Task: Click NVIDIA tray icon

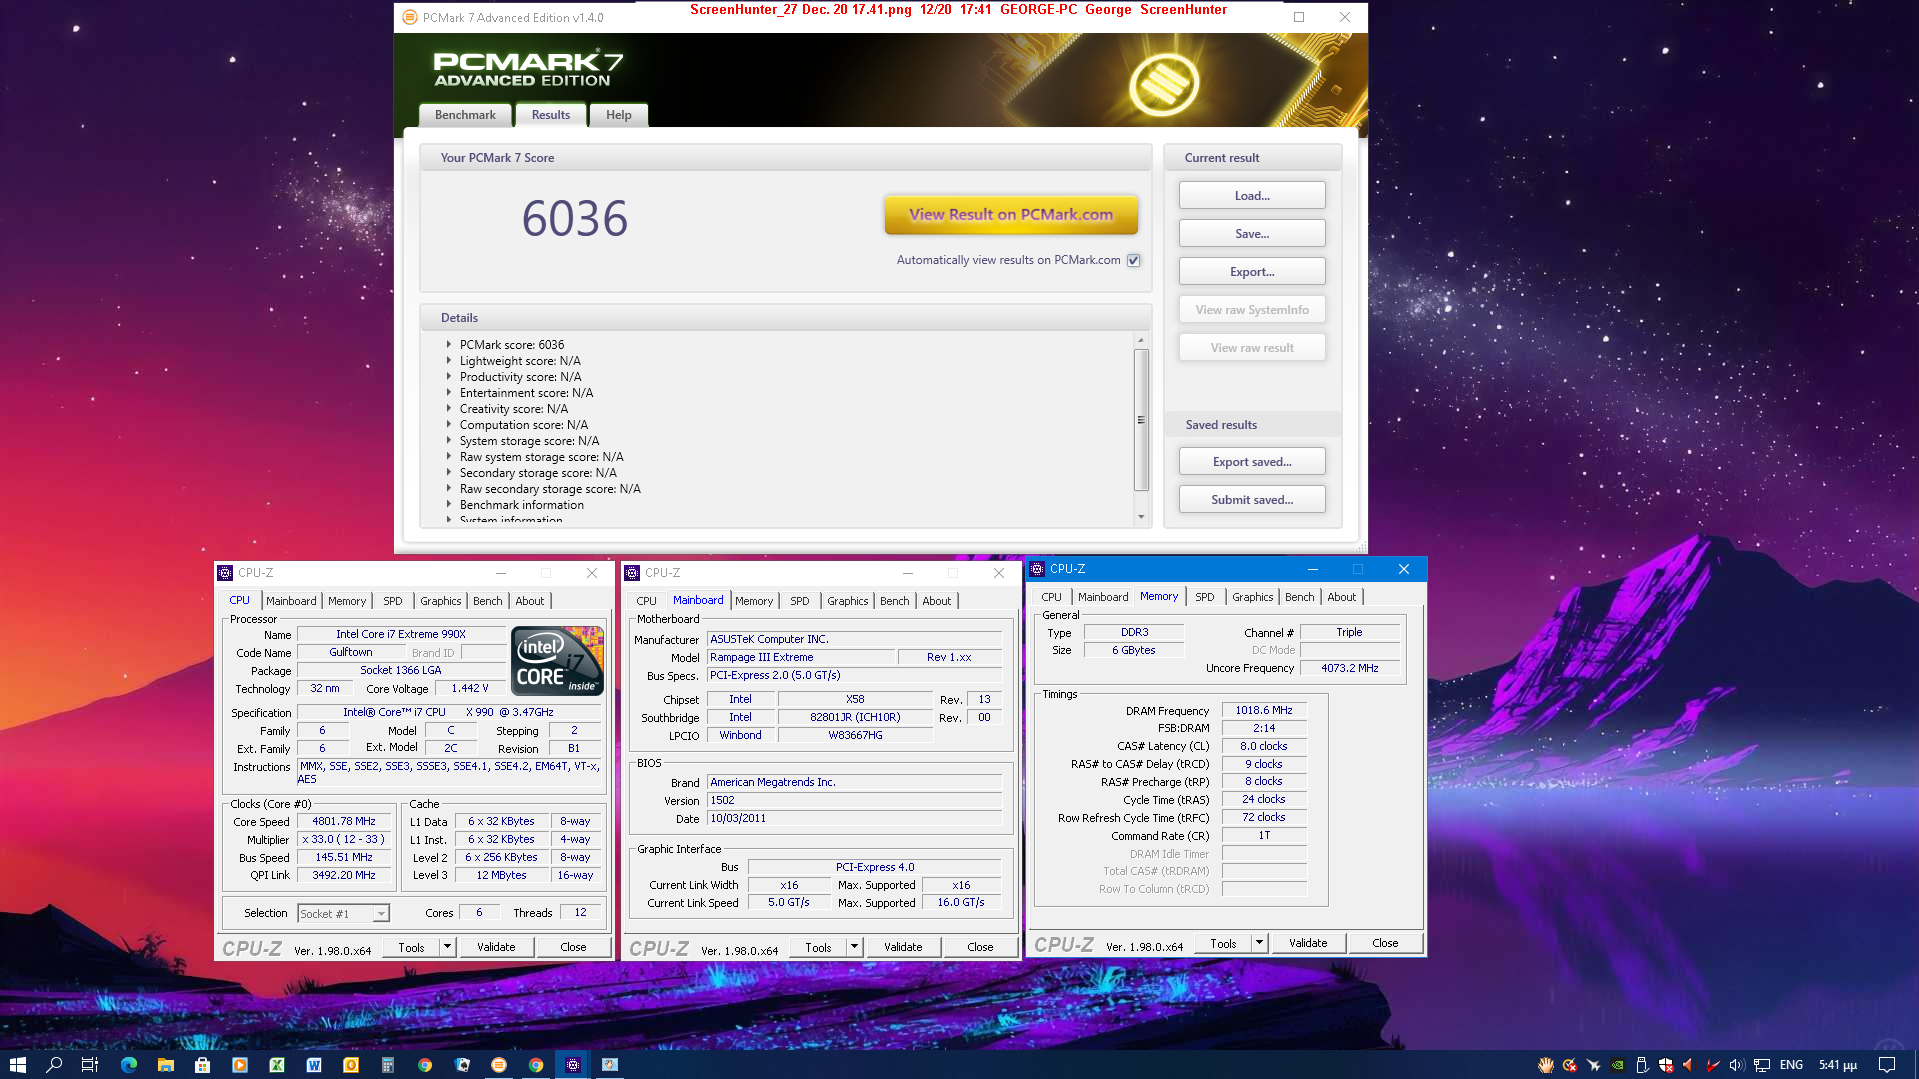Action: [1617, 1065]
